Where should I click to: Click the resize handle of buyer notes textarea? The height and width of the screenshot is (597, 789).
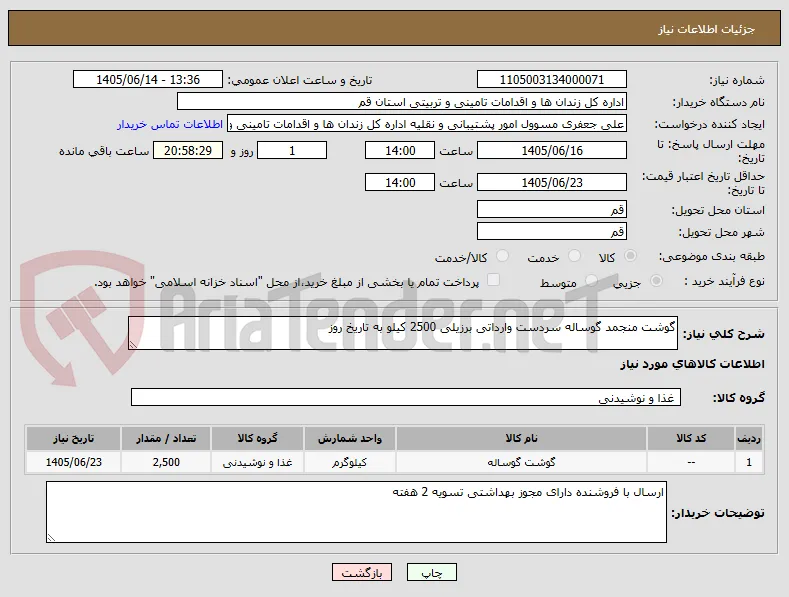(x=51, y=538)
